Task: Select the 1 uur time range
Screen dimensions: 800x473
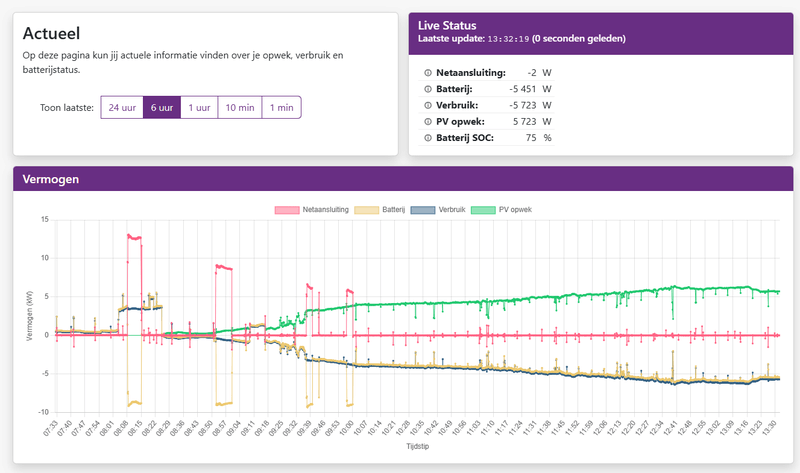Action: (x=199, y=108)
